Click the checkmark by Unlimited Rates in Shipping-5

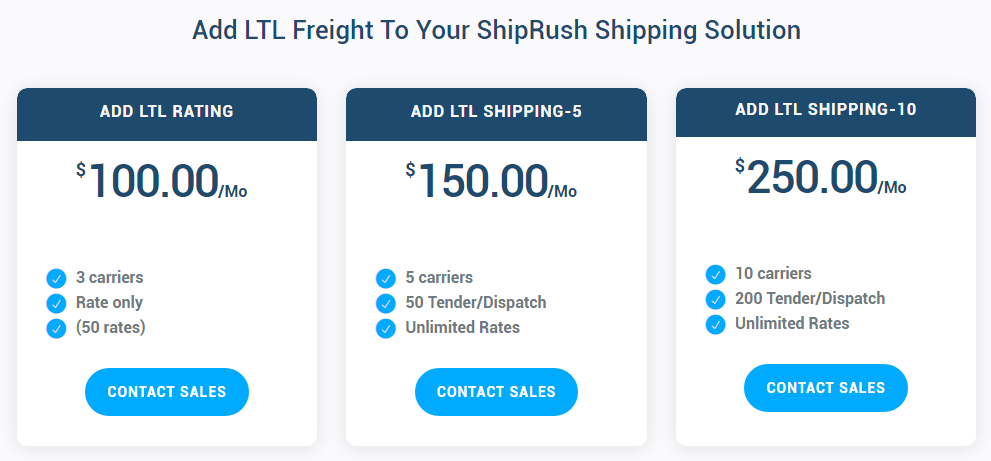coord(386,329)
